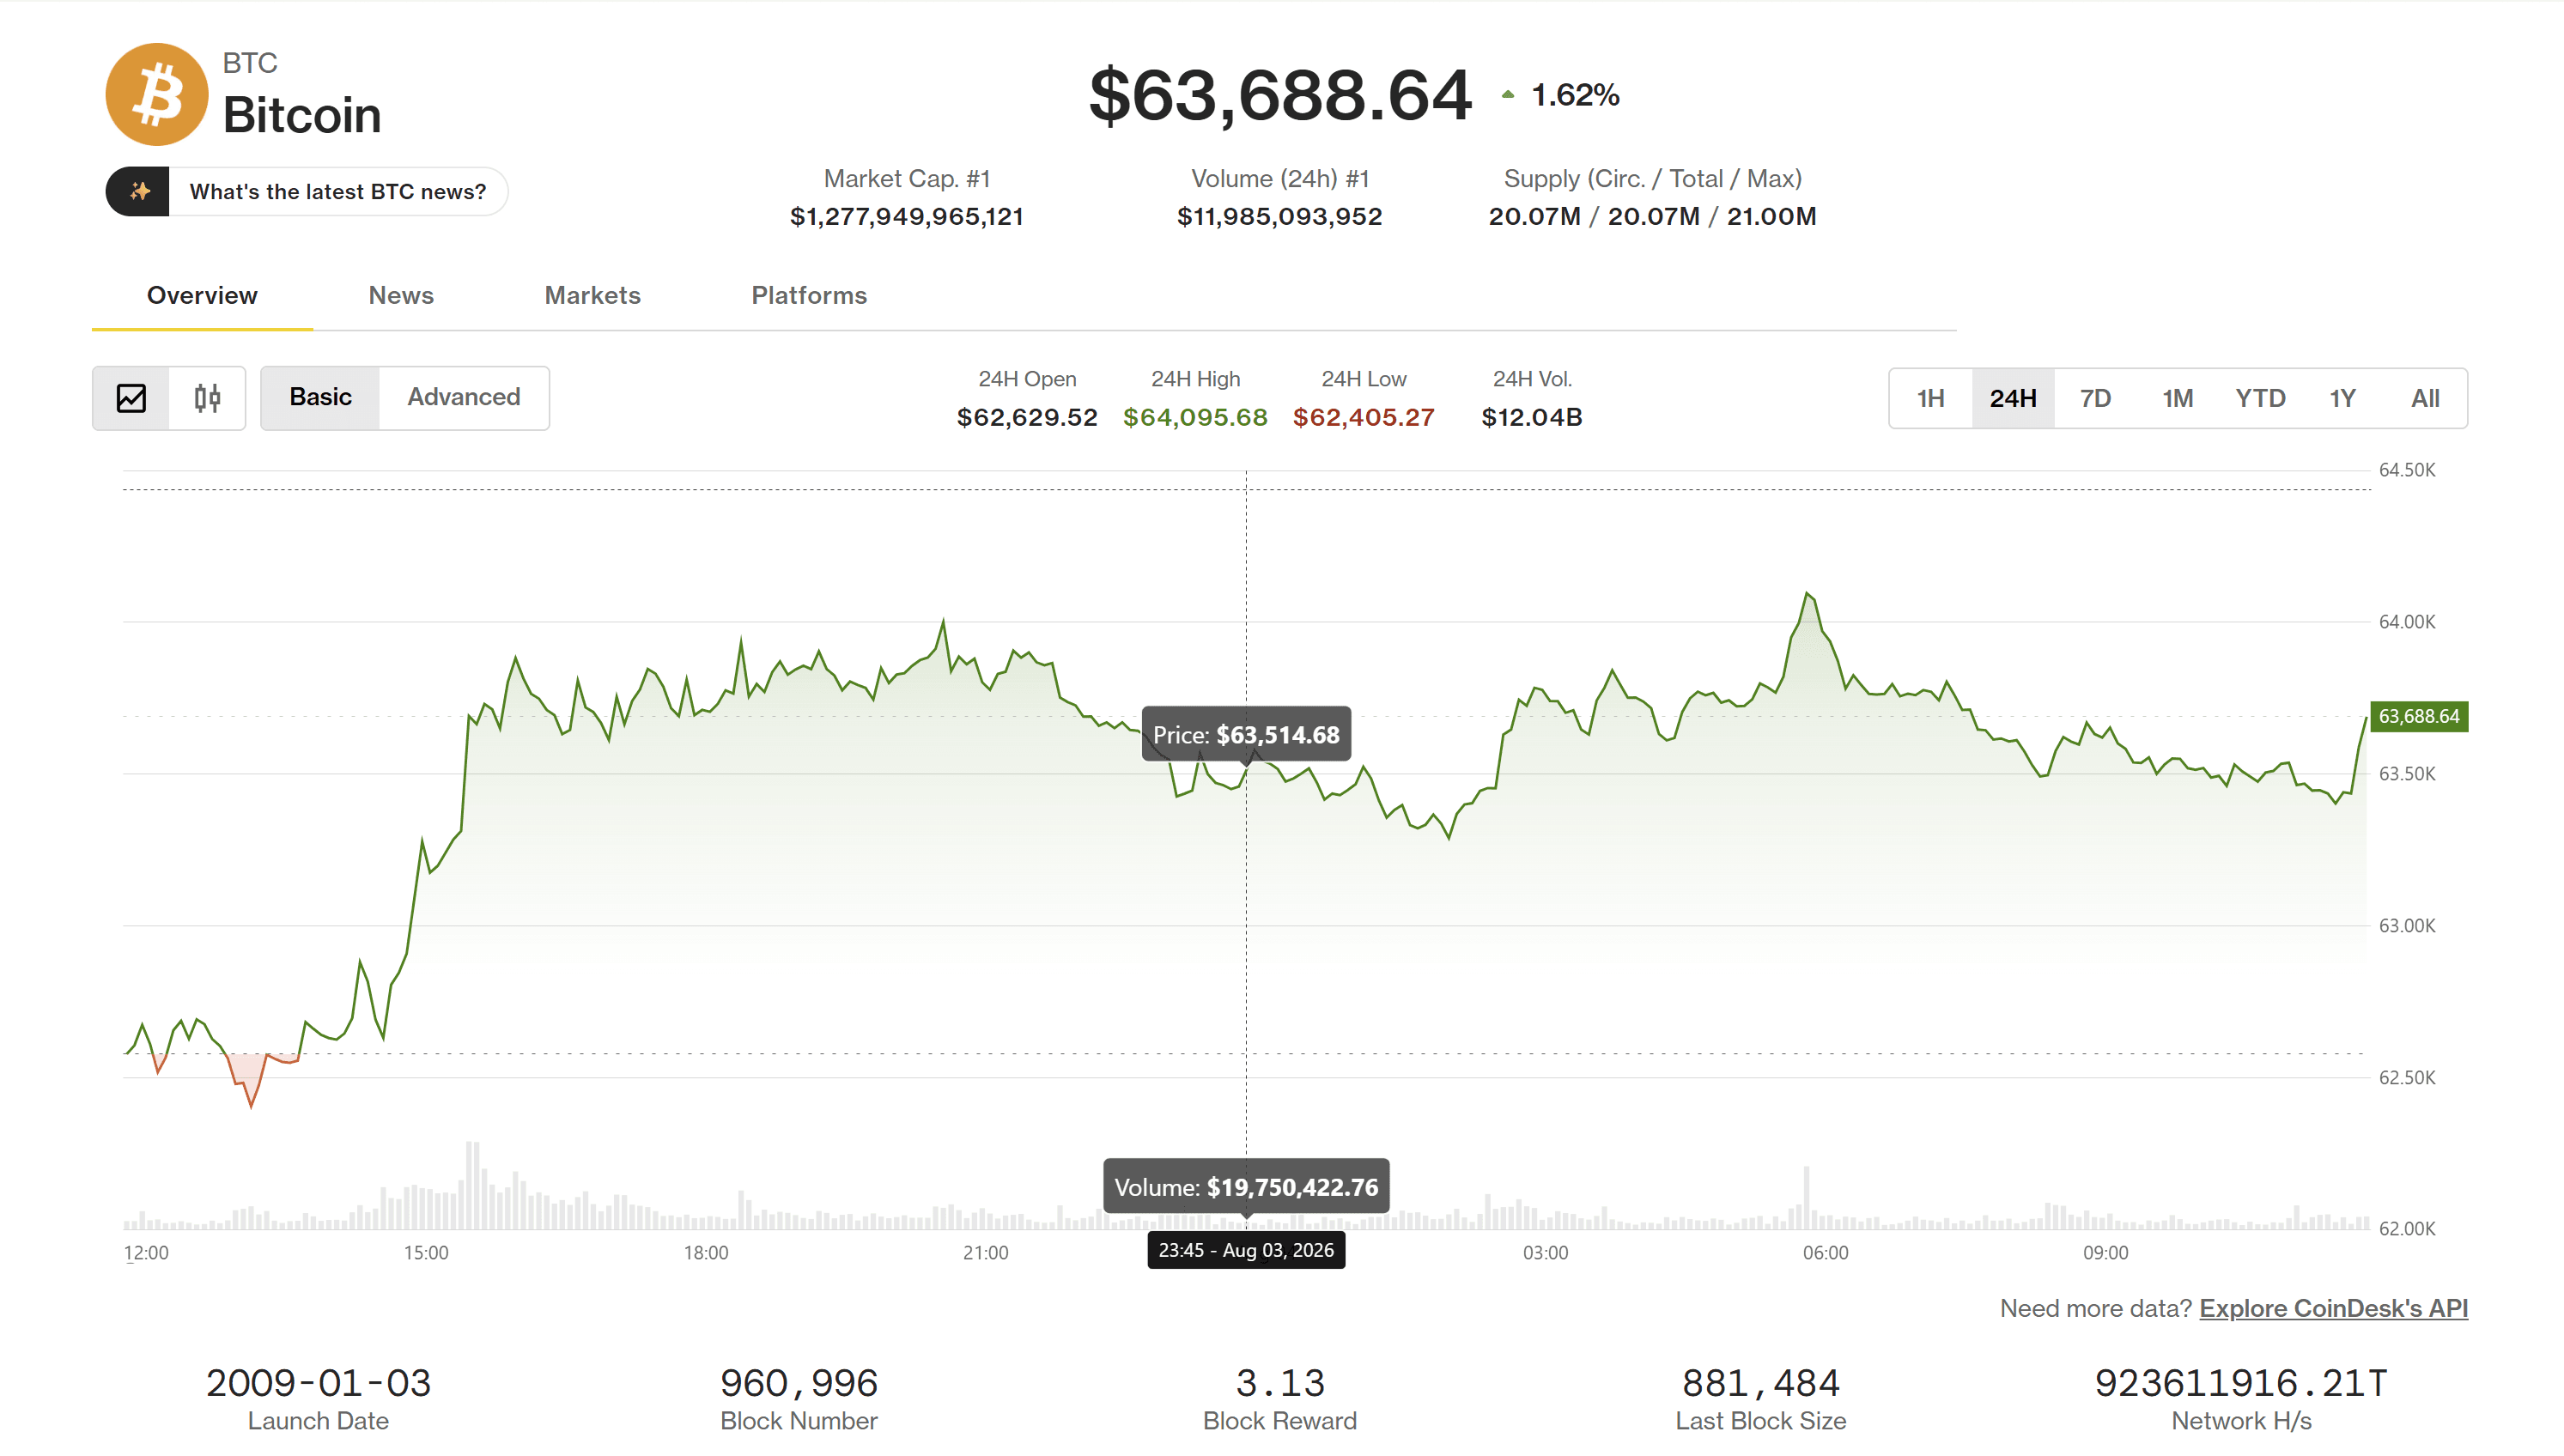
Task: Open the Explore CoinDesk's API link
Action: click(x=2333, y=1308)
